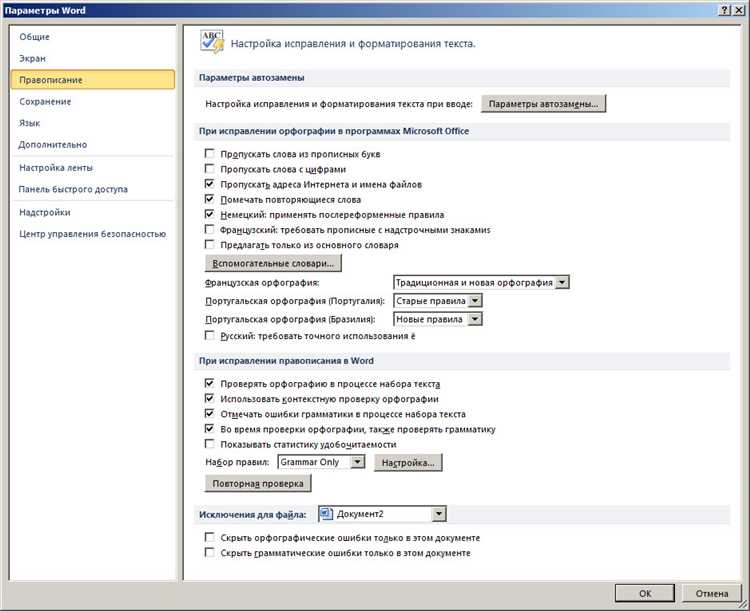Click the Исключения для файла label

(253, 515)
